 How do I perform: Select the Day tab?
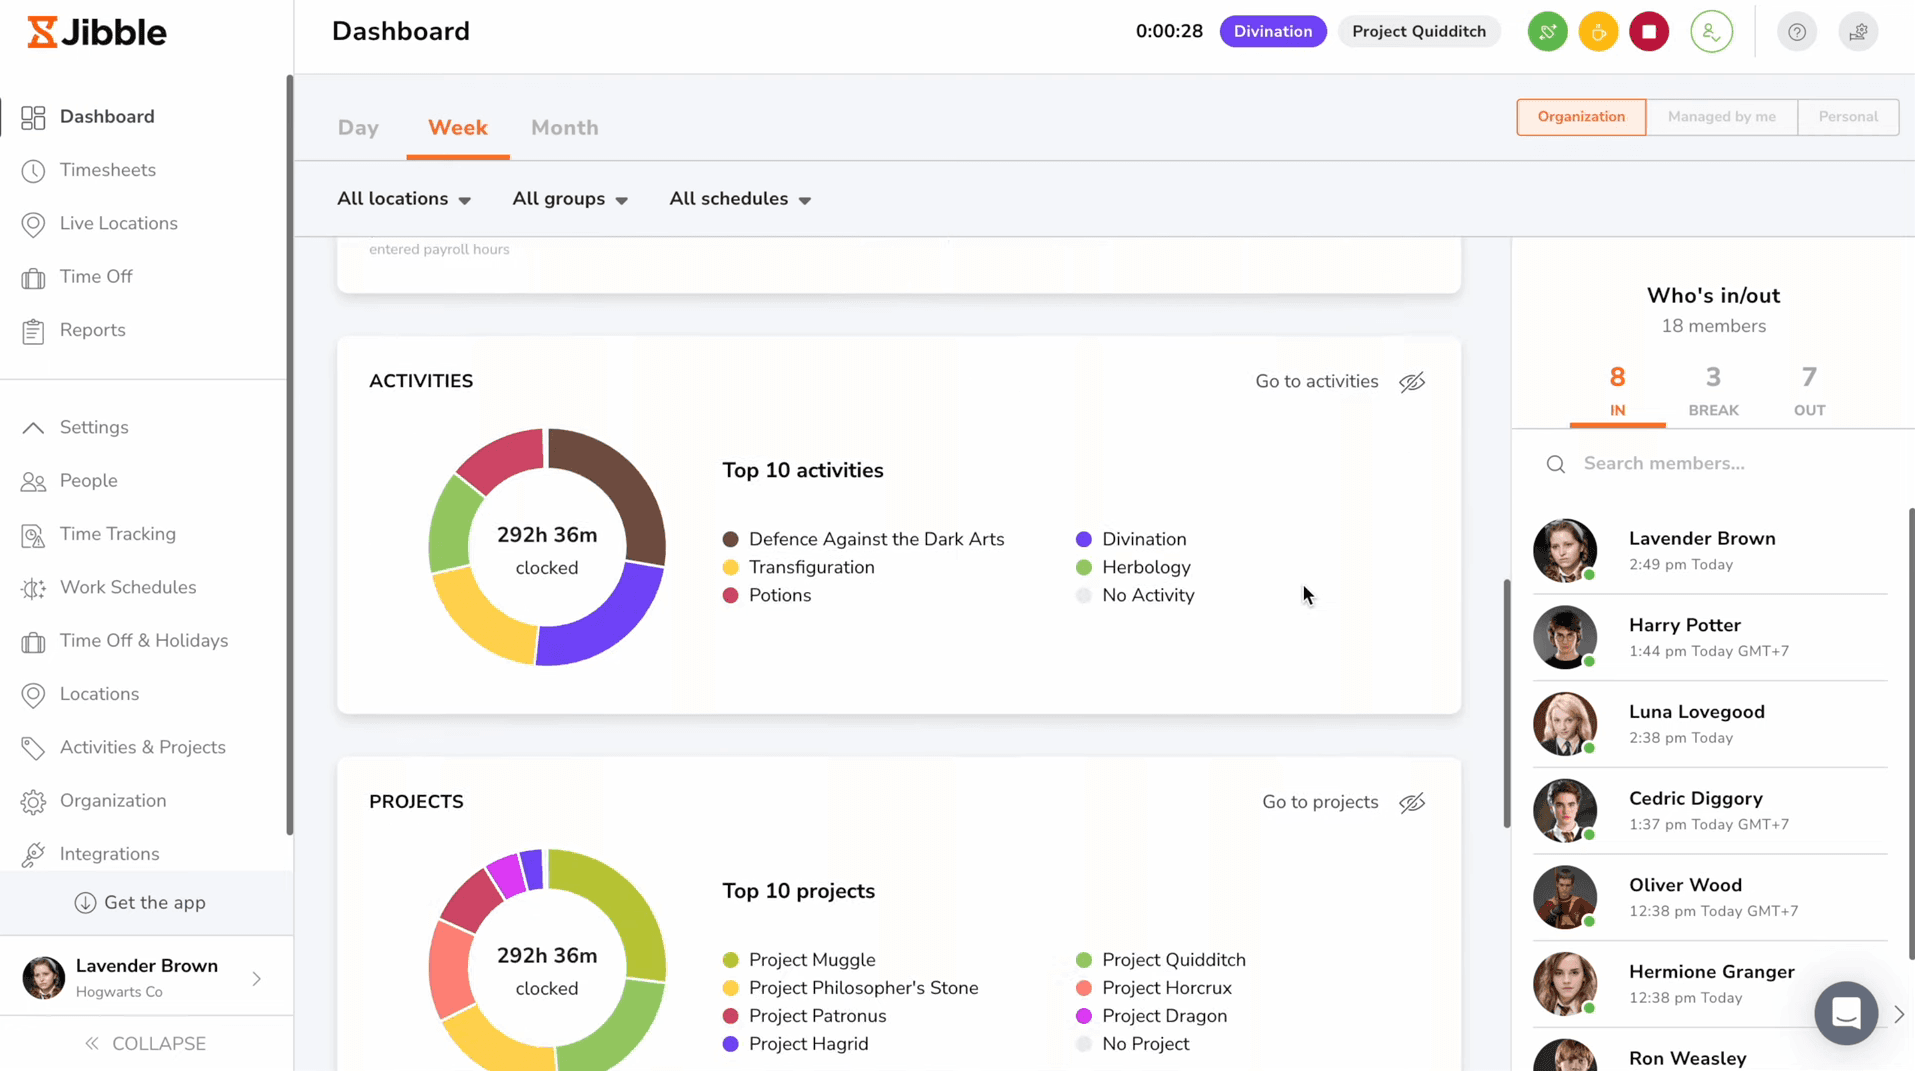pos(358,128)
